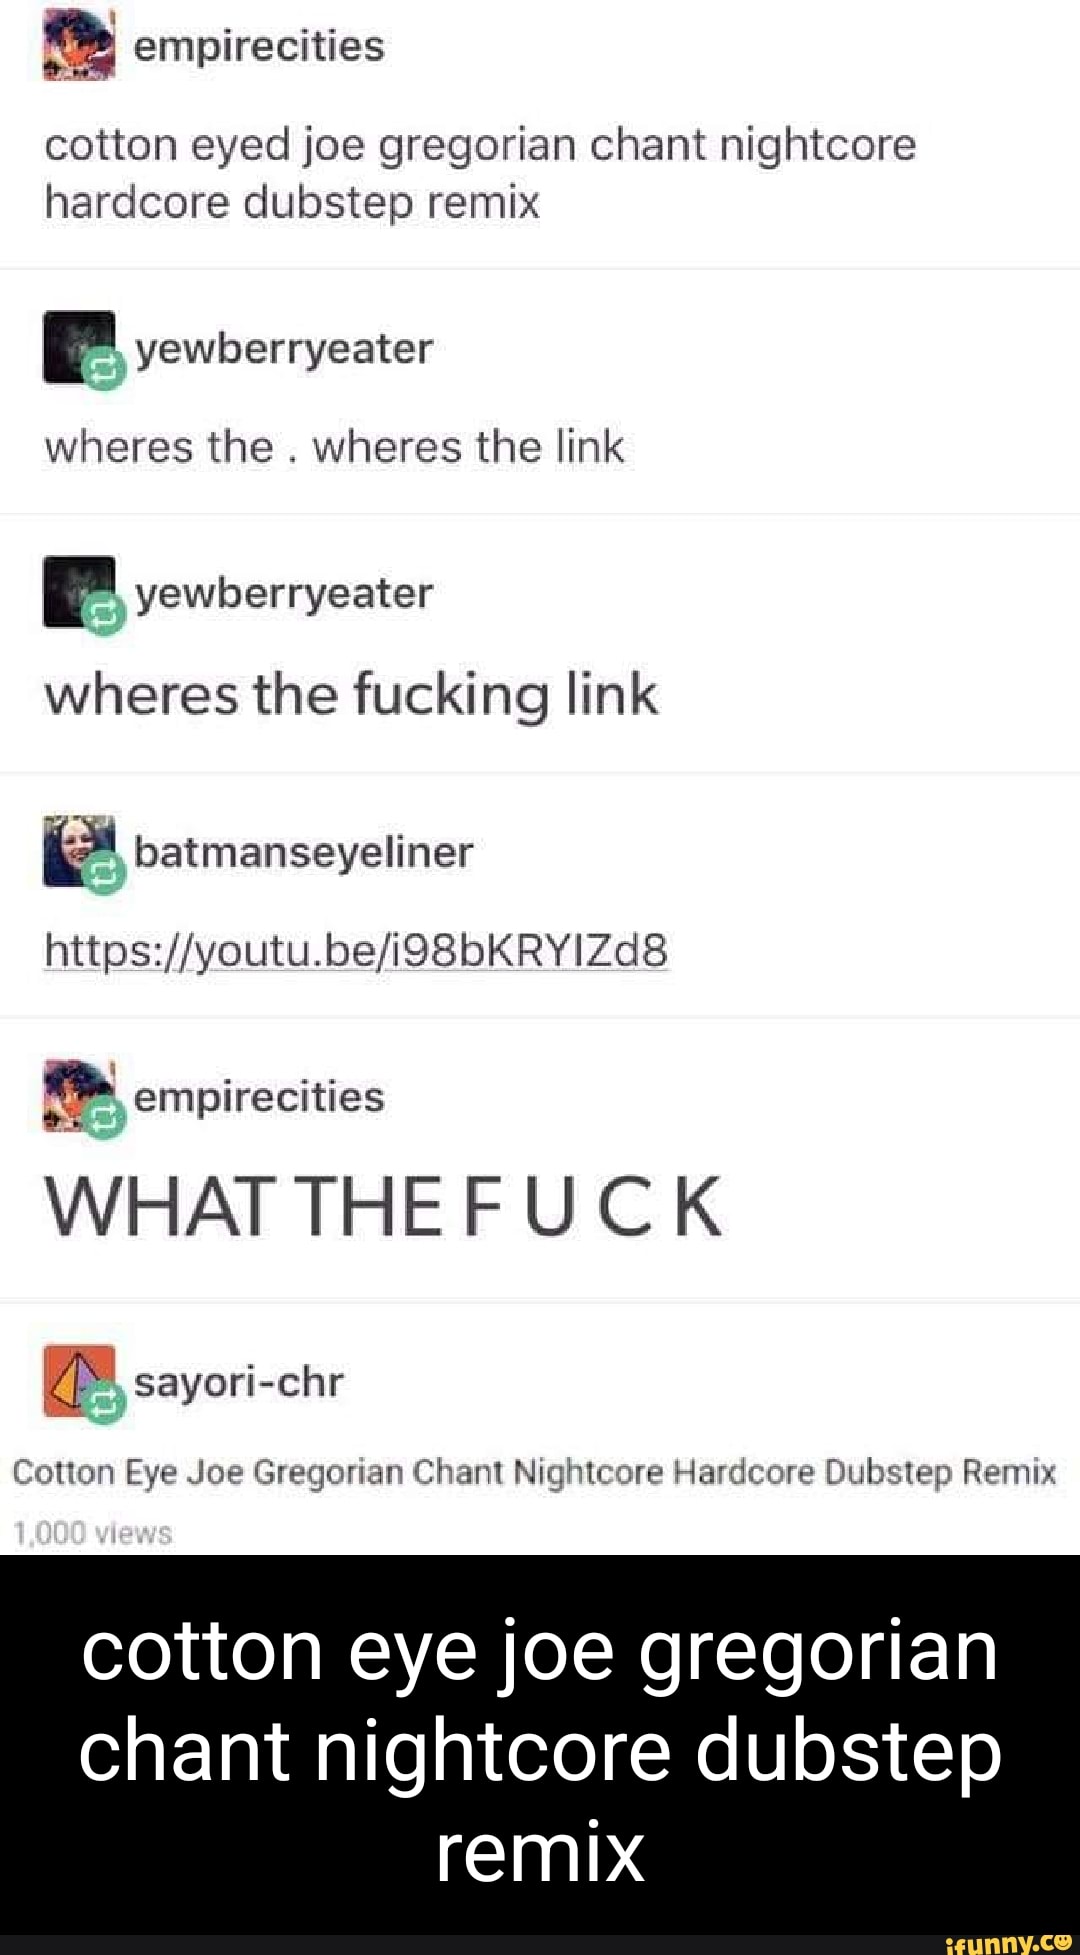Click the 1,000 views count
Viewport: 1080px width, 1955px height.
[92, 1533]
